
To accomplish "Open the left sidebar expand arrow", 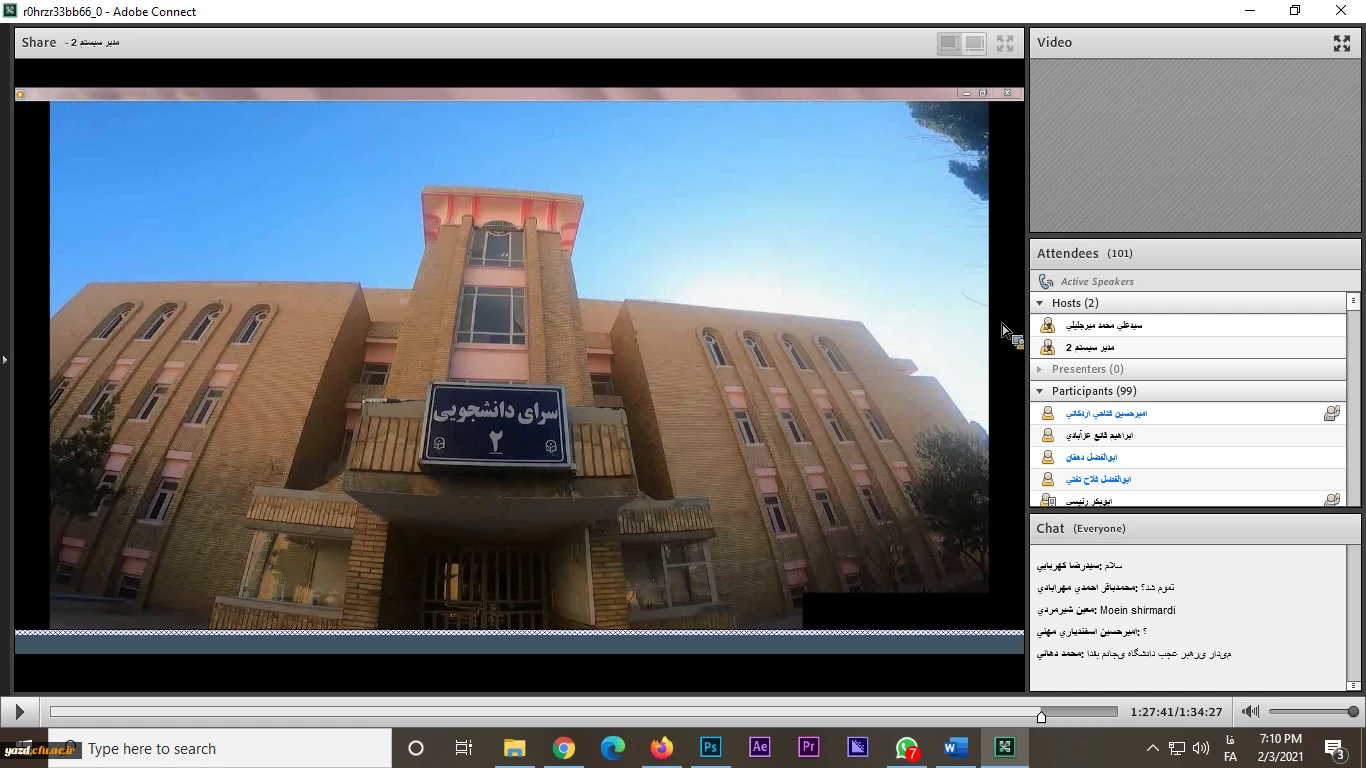I will point(5,359).
